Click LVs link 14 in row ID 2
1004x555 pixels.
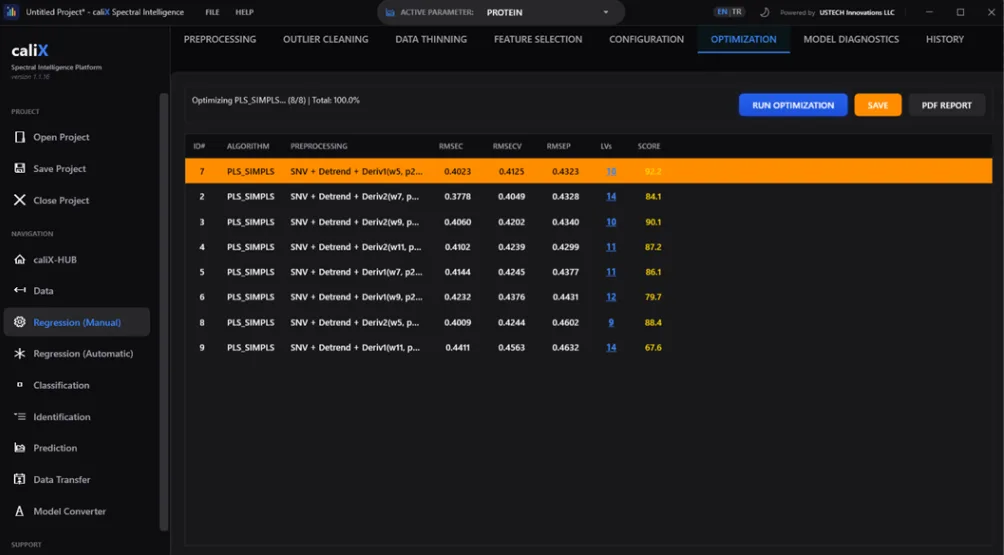(x=611, y=197)
